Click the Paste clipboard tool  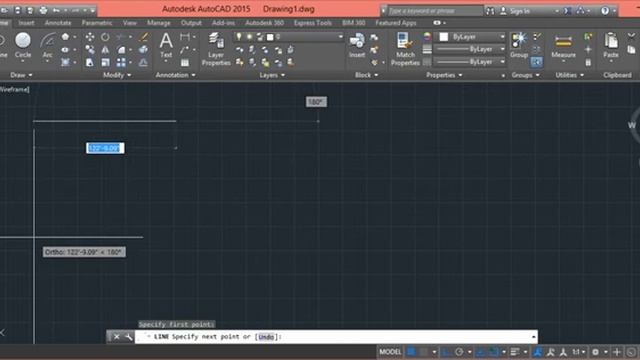coord(611,45)
